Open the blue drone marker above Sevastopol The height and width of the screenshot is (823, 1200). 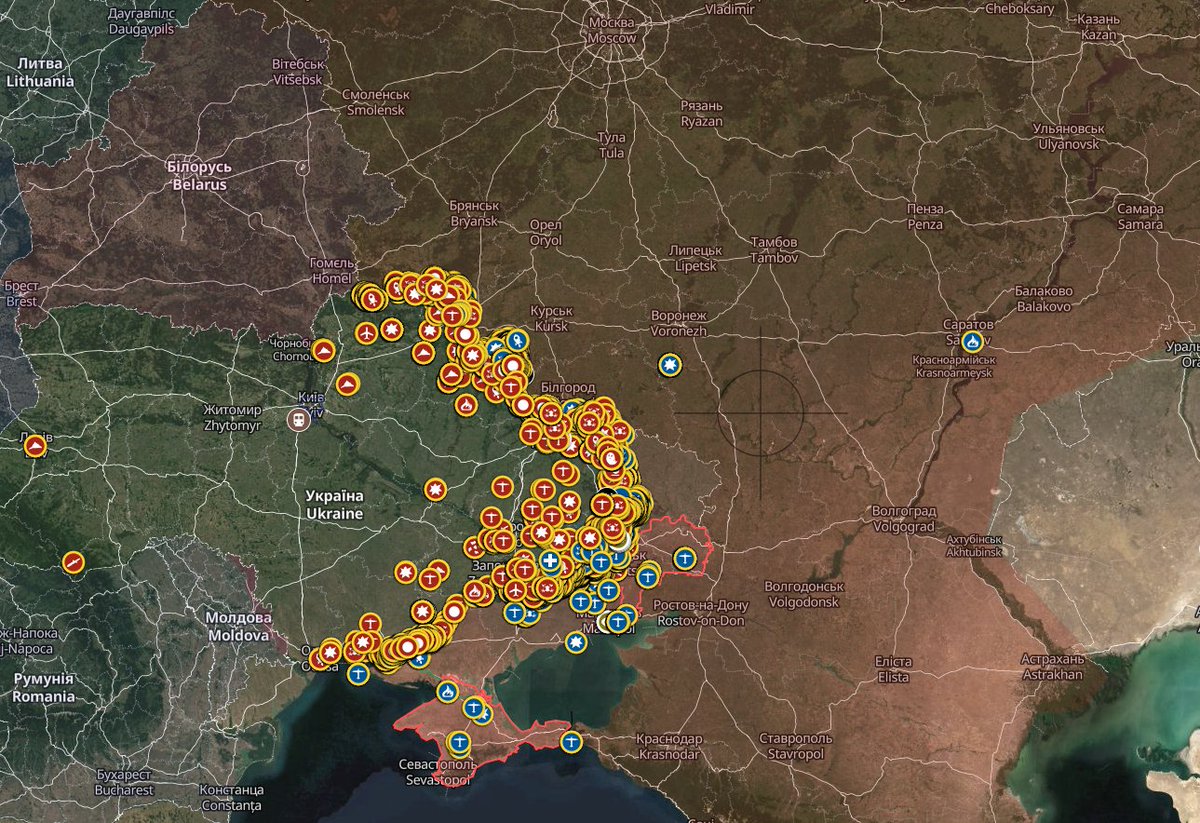click(x=459, y=743)
